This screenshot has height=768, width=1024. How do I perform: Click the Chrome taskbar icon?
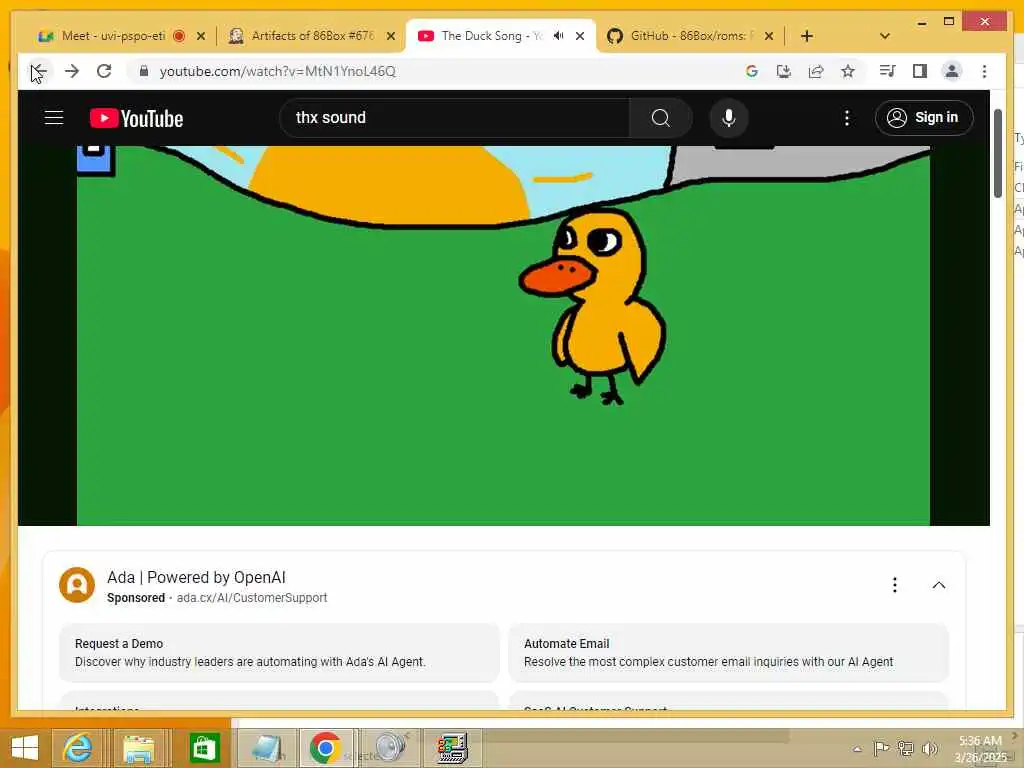click(x=325, y=748)
